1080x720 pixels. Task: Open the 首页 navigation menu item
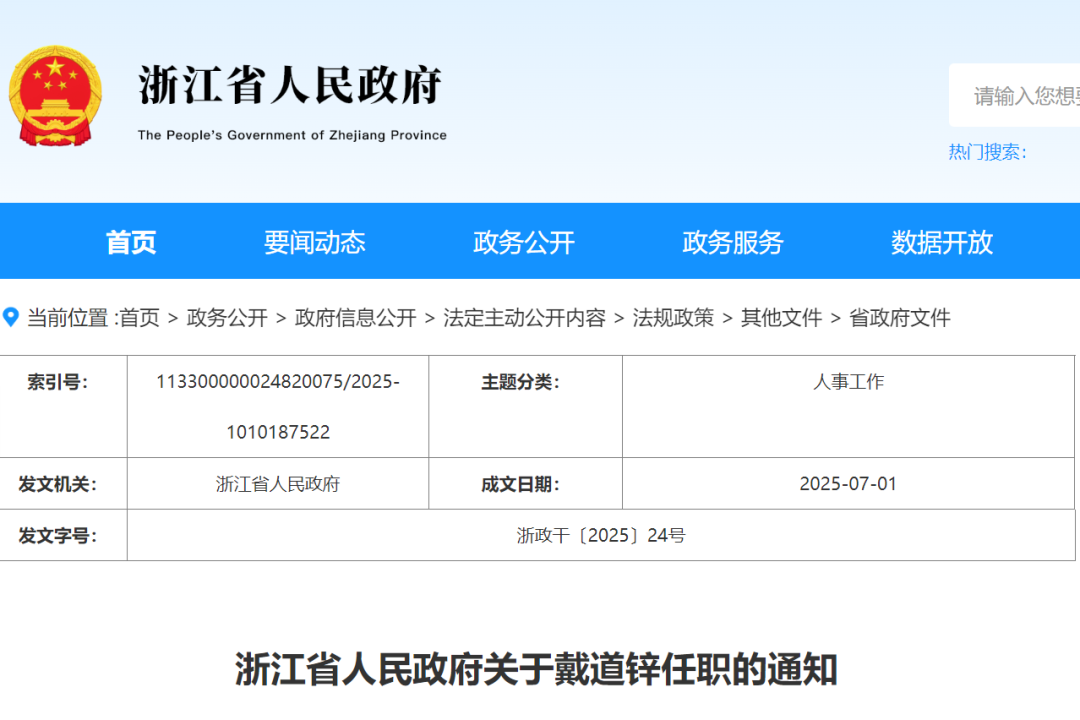tap(131, 241)
